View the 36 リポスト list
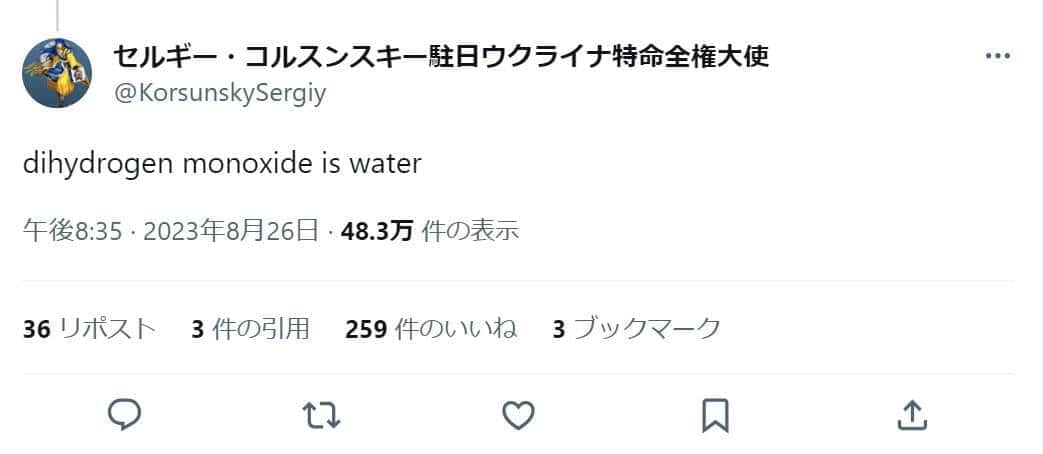The height and width of the screenshot is (454, 1043). click(89, 328)
